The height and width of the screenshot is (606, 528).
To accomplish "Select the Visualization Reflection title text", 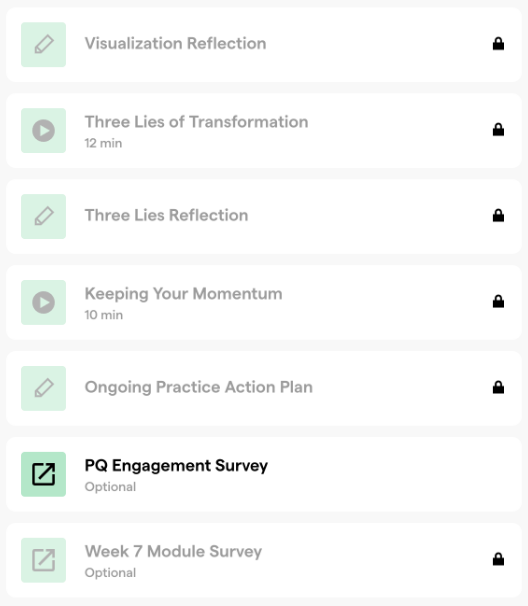I will [x=175, y=43].
